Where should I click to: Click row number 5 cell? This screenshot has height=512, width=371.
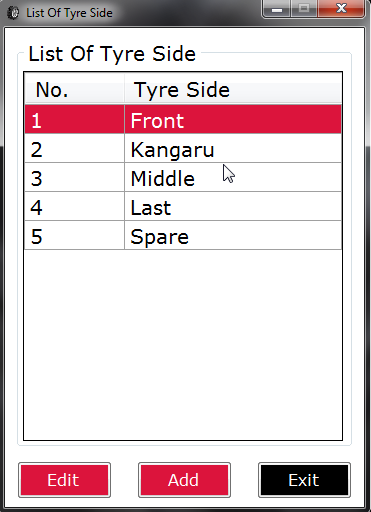tap(74, 235)
